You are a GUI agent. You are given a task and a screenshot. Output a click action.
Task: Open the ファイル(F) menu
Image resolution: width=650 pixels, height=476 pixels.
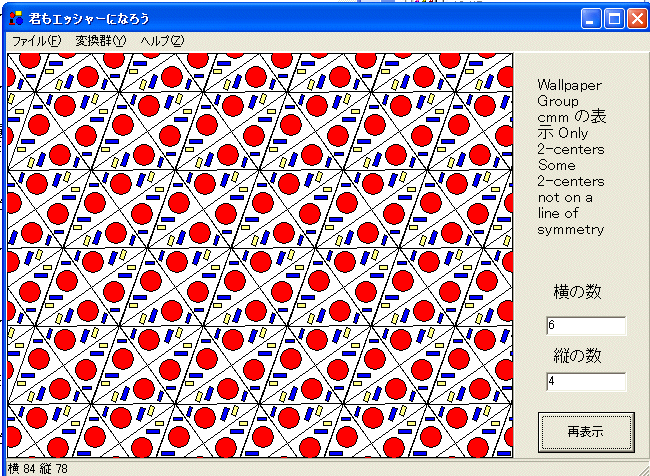[x=36, y=41]
